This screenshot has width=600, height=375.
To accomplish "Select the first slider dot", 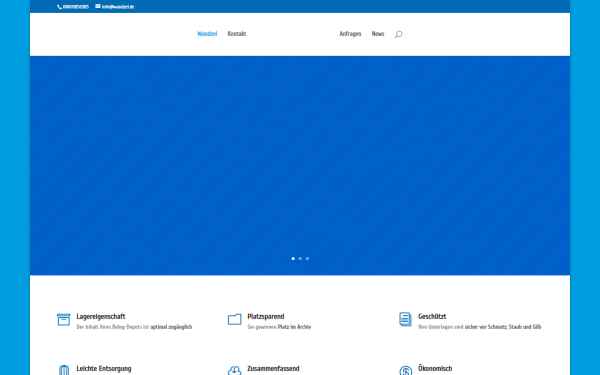I will pyautogui.click(x=293, y=259).
